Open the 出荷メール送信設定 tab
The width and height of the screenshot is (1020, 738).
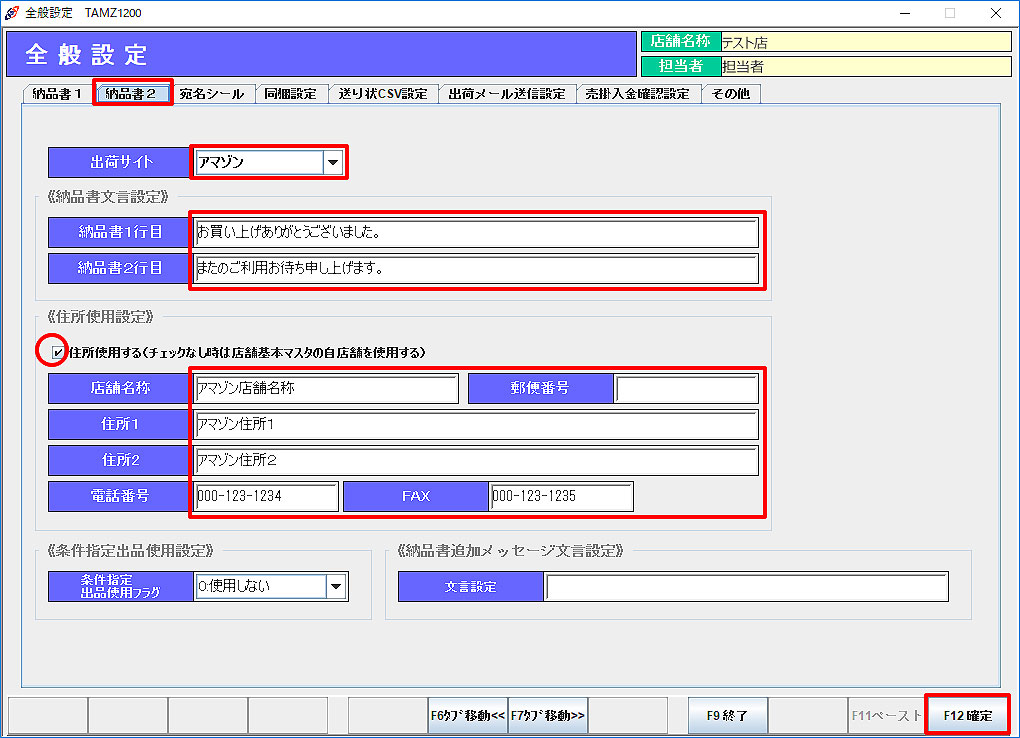point(507,94)
